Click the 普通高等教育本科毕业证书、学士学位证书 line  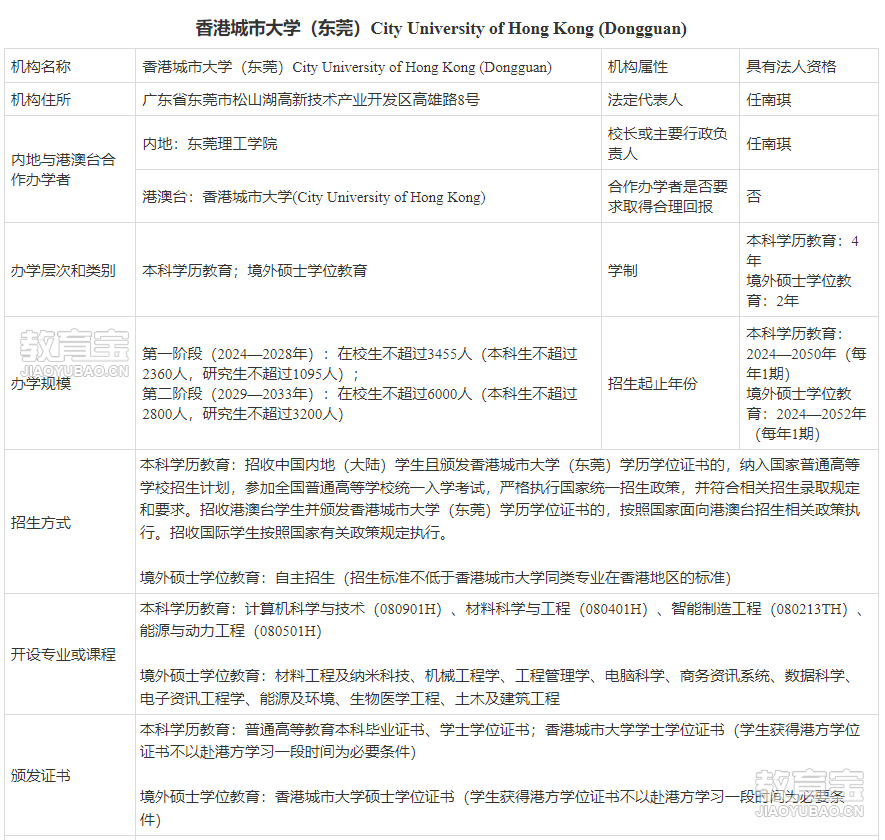[500, 741]
